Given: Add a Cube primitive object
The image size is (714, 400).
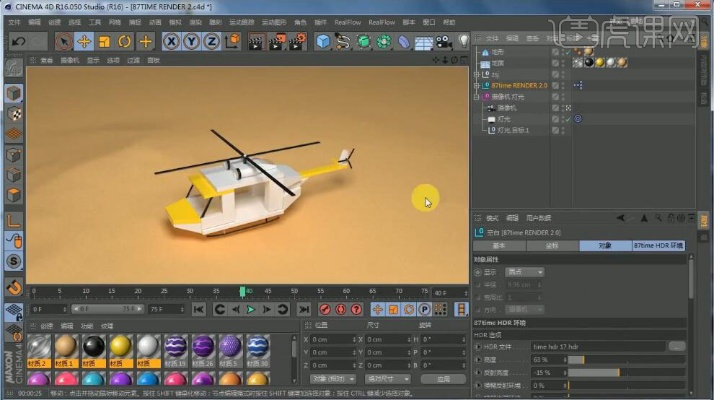Looking at the screenshot, I should point(323,41).
